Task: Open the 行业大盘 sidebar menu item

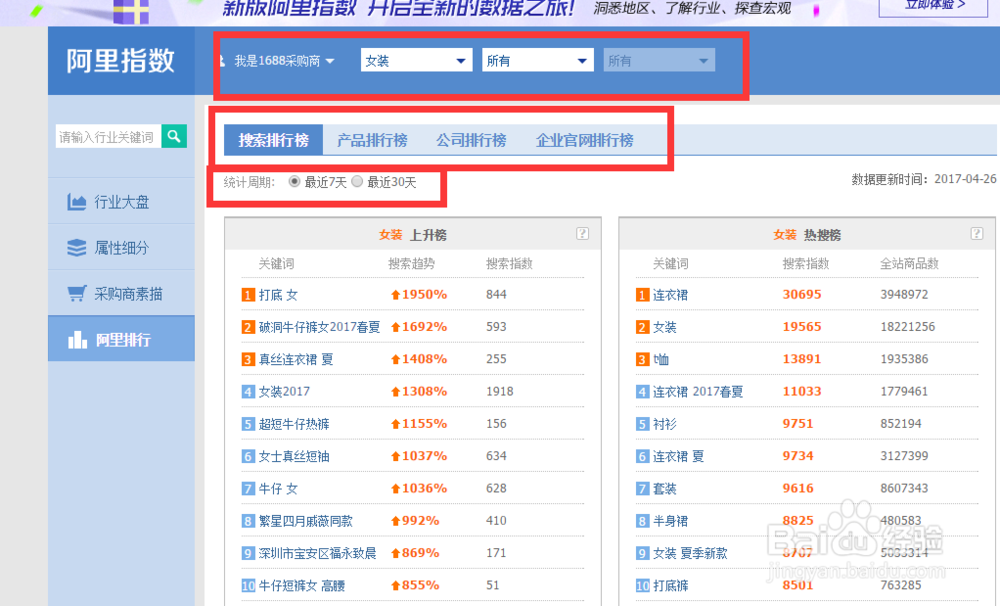Action: pyautogui.click(x=121, y=202)
